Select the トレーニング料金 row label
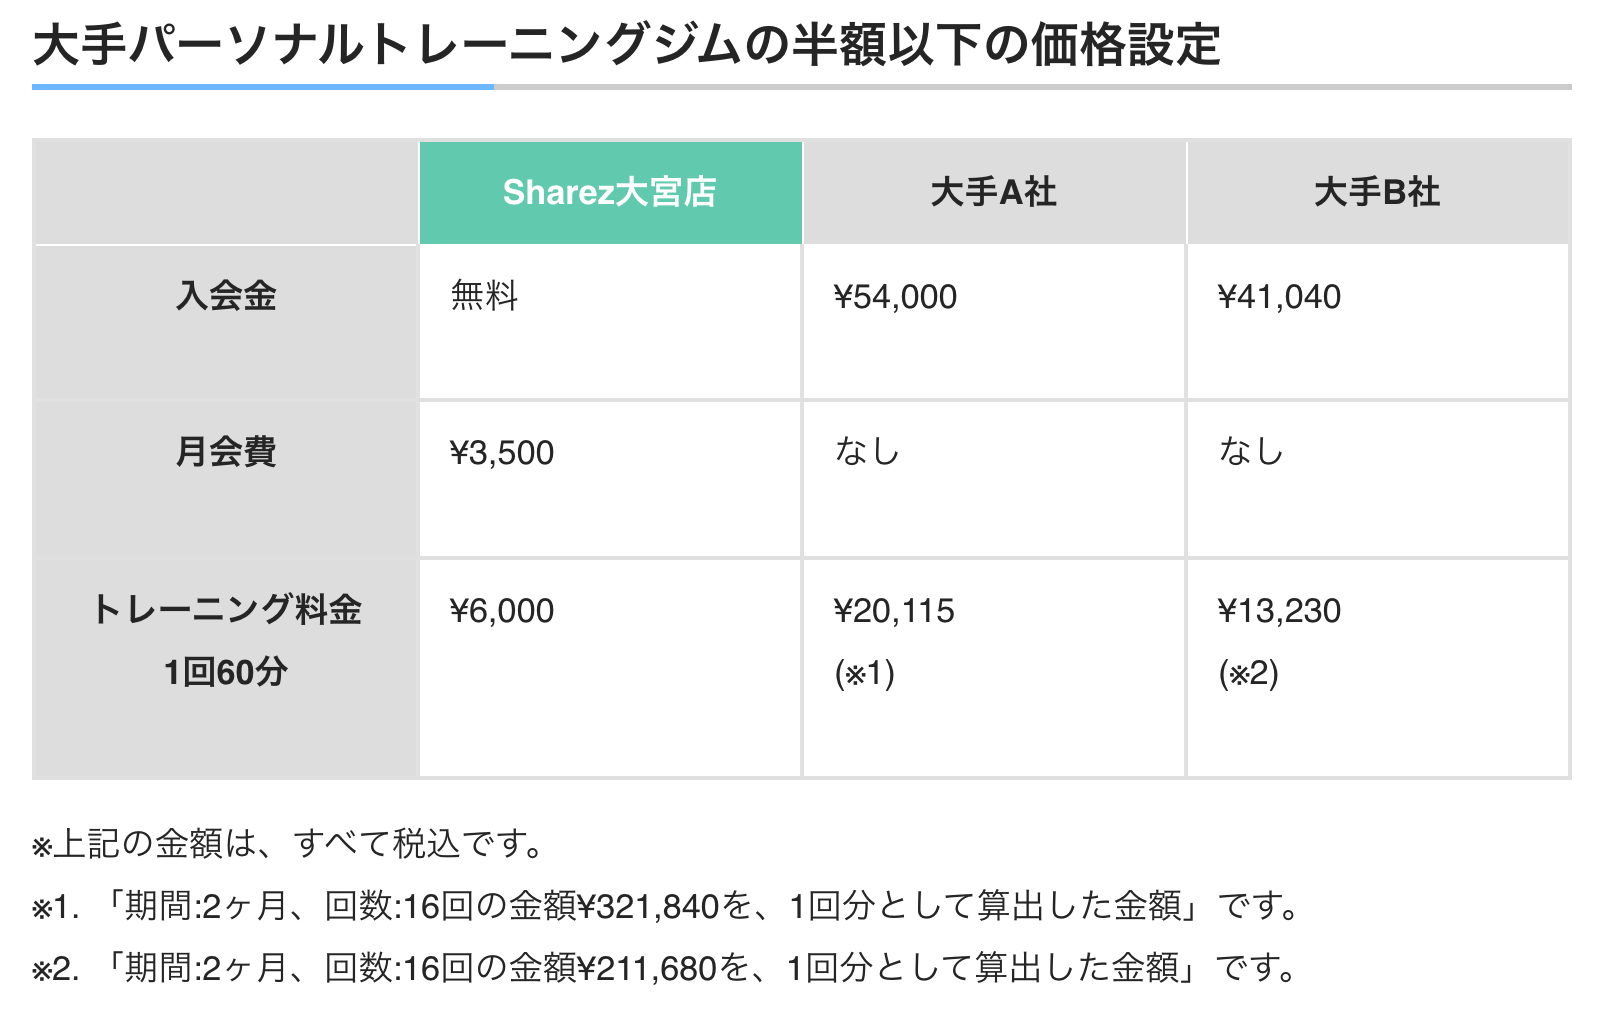Image resolution: width=1608 pixels, height=1010 pixels. point(226,610)
